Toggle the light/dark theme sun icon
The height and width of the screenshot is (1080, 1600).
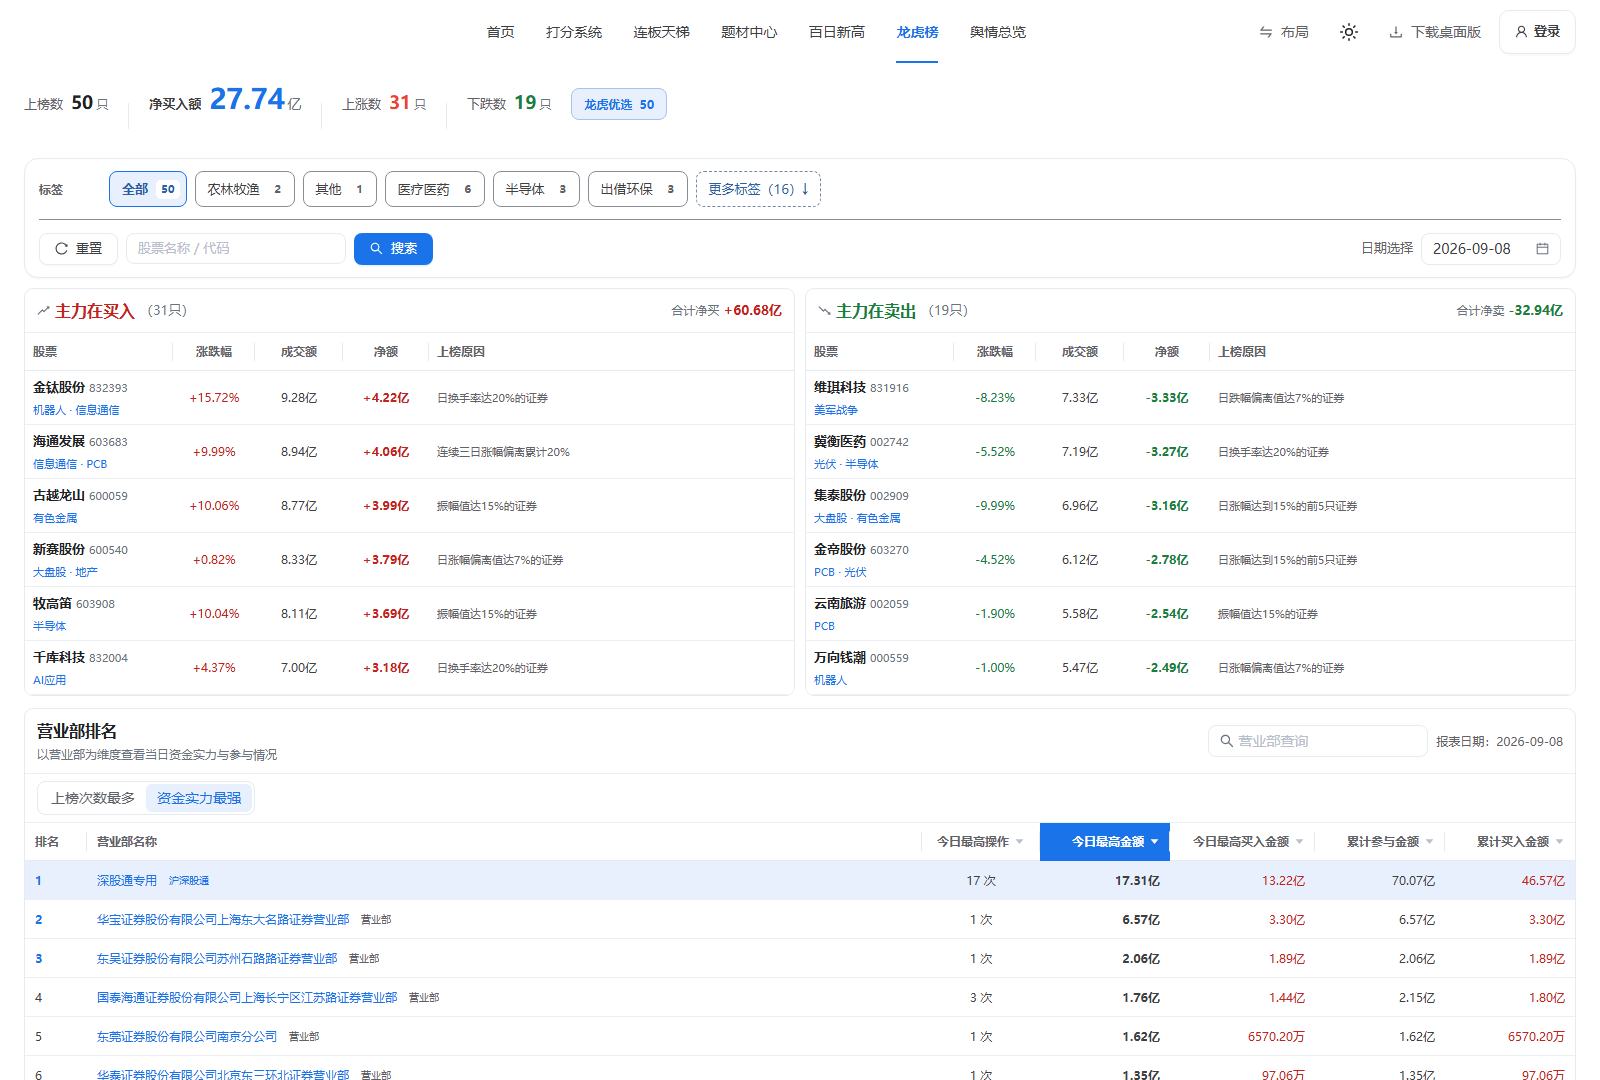click(x=1349, y=32)
